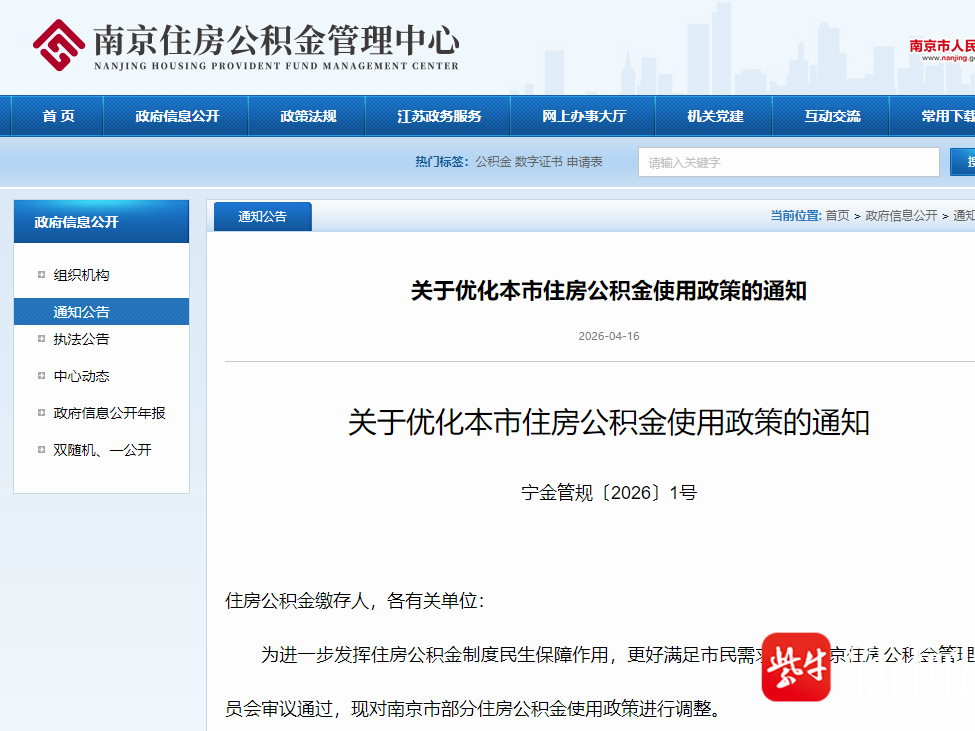Screen dimensions: 975x731
Task: Click the Nanjing Housing Provident Fund logo
Action: pos(59,45)
